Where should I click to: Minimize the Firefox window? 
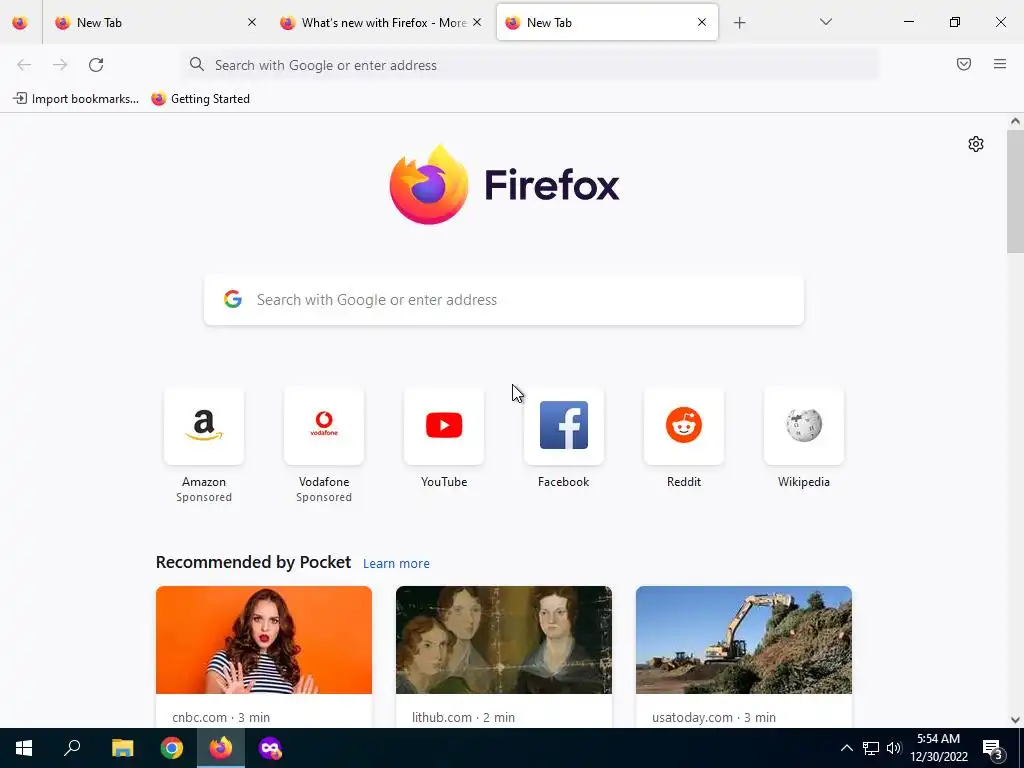908,22
